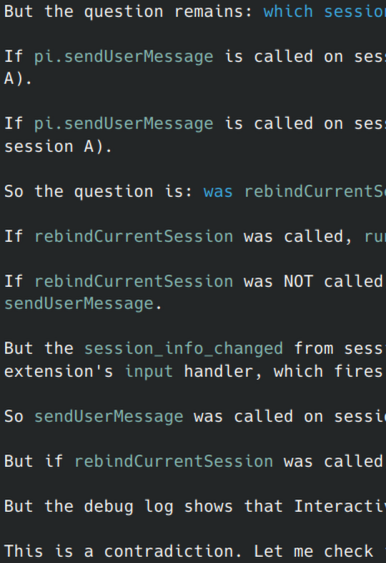The width and height of the screenshot is (386, 563).
Task: Click "rebindCurrentSession" in the "But if" line
Action: point(173,461)
